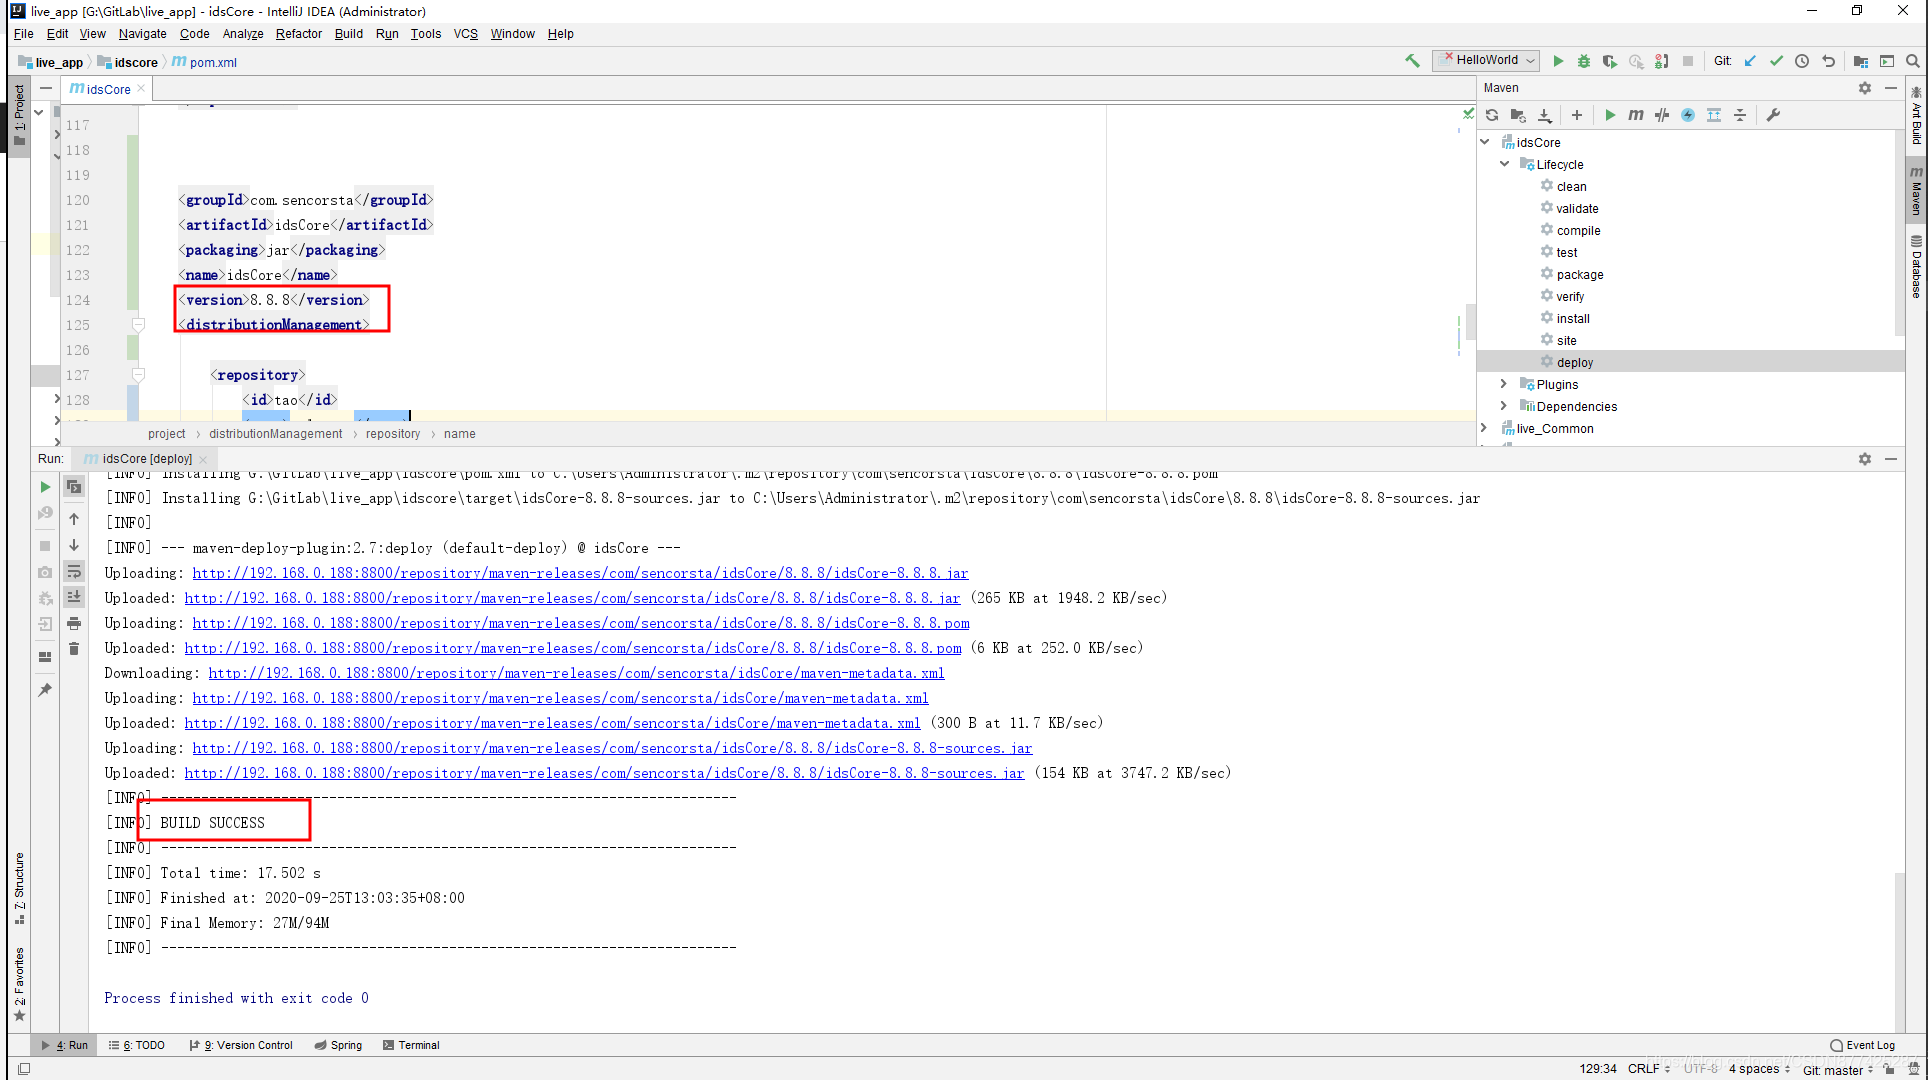This screenshot has height=1080, width=1928.
Task: Toggle Maven offline mode
Action: click(1662, 115)
